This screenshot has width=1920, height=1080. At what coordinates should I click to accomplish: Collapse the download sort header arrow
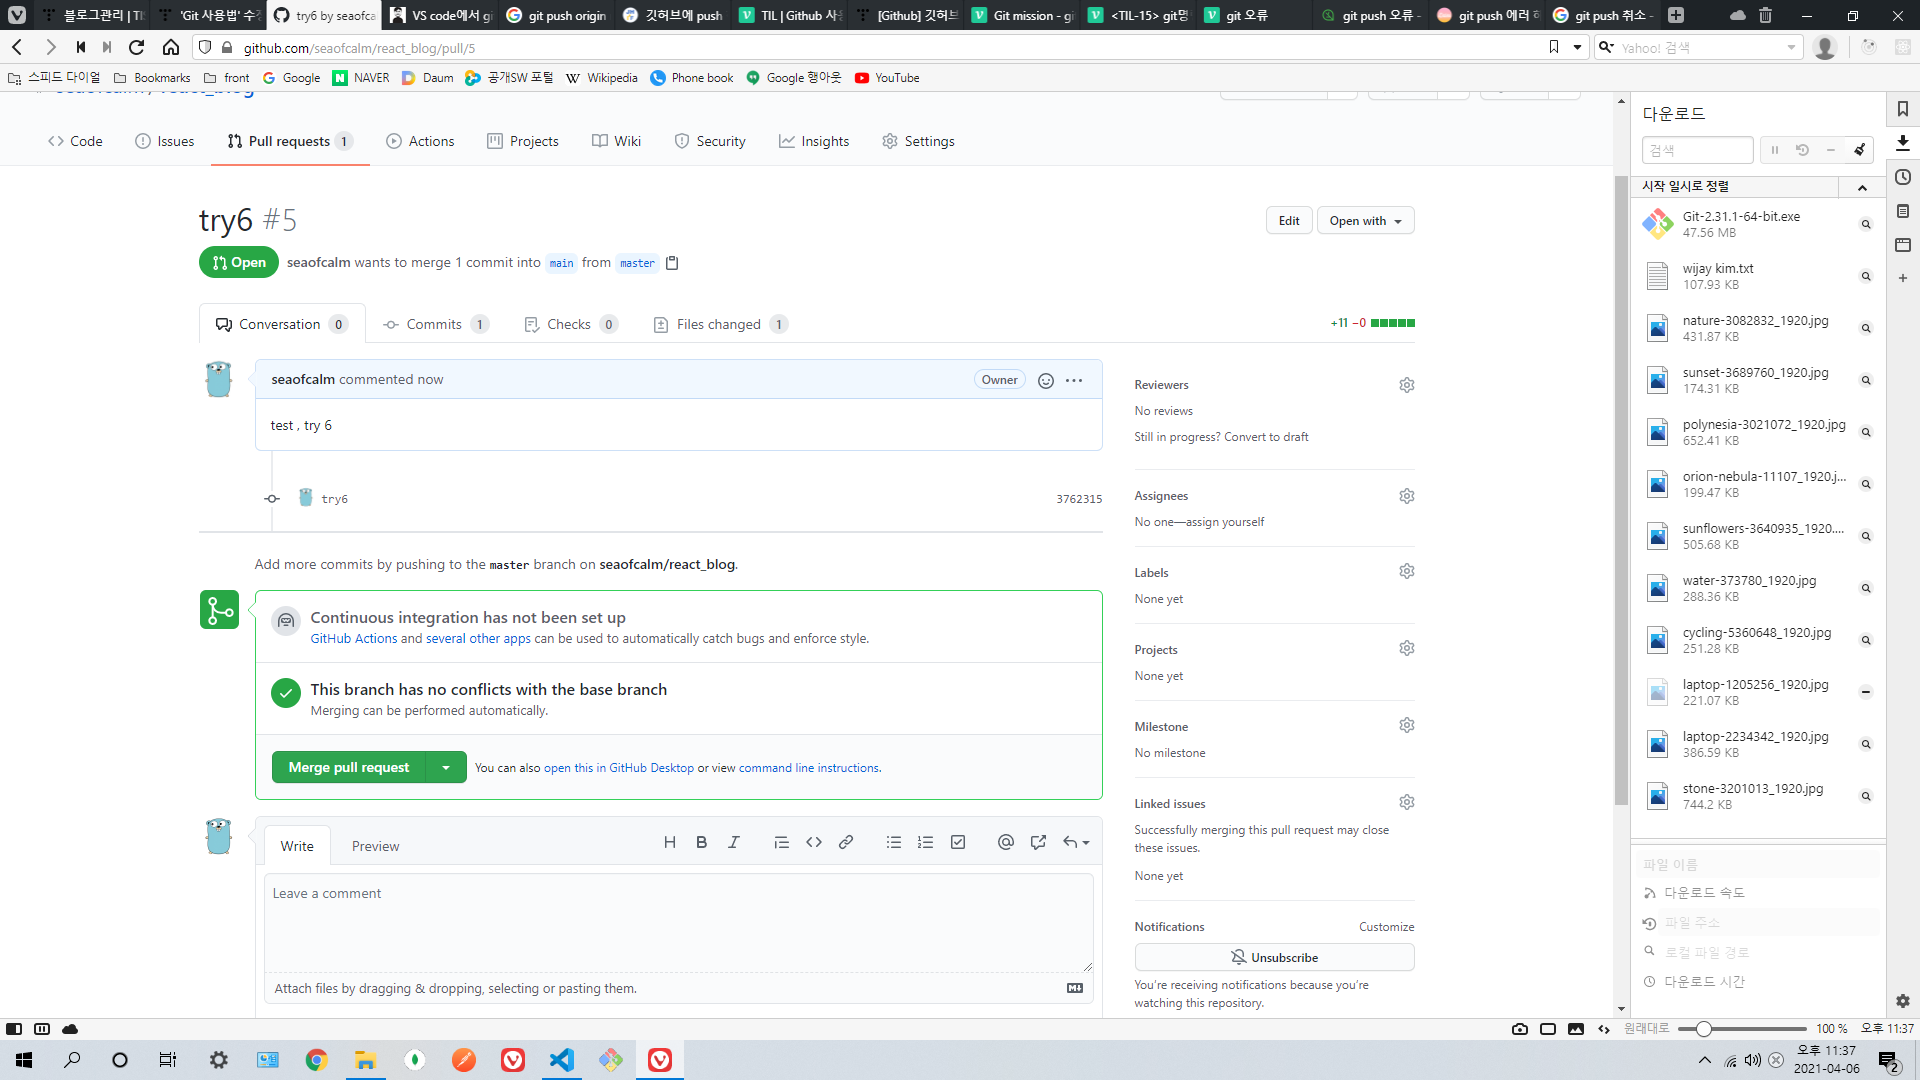coord(1862,187)
